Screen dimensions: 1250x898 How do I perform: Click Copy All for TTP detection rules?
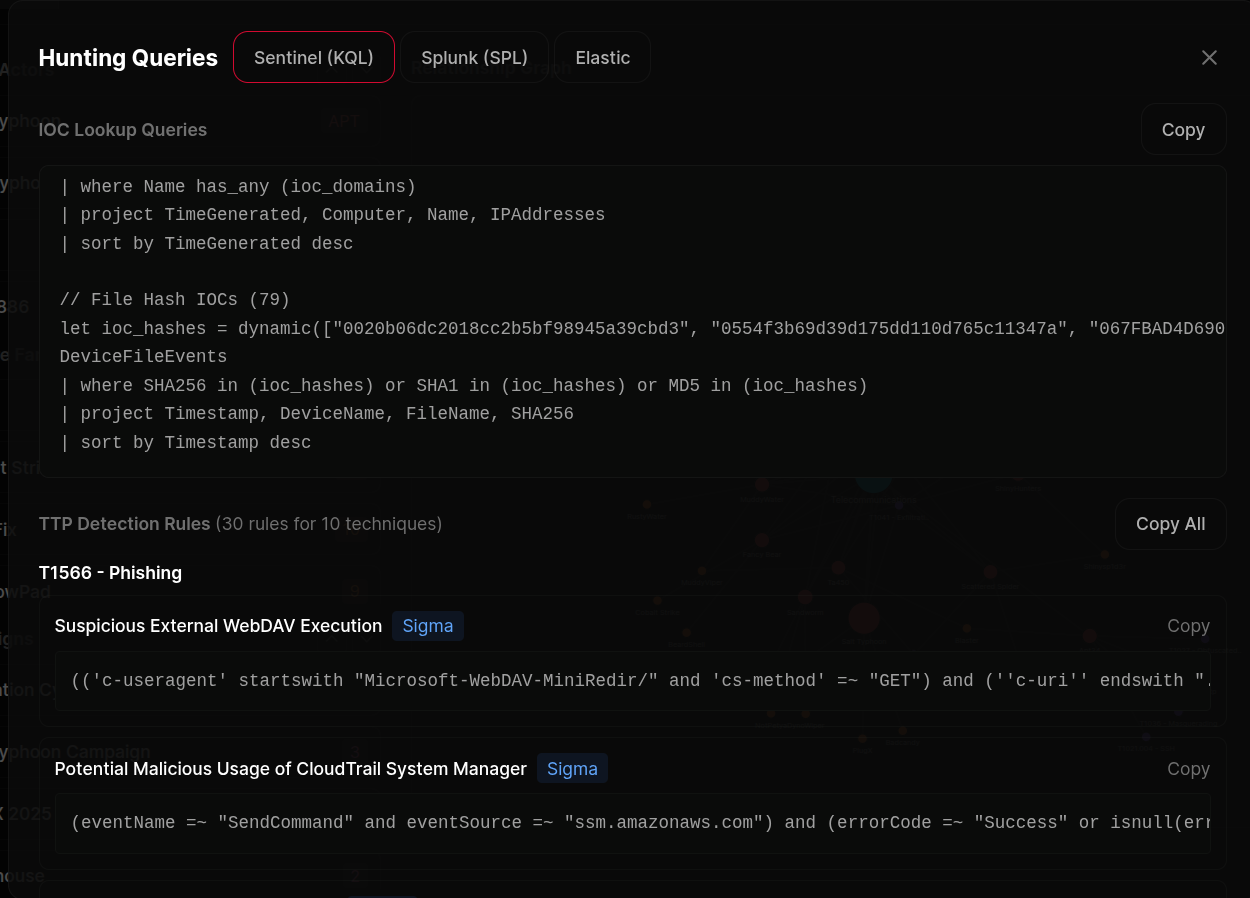point(1170,524)
